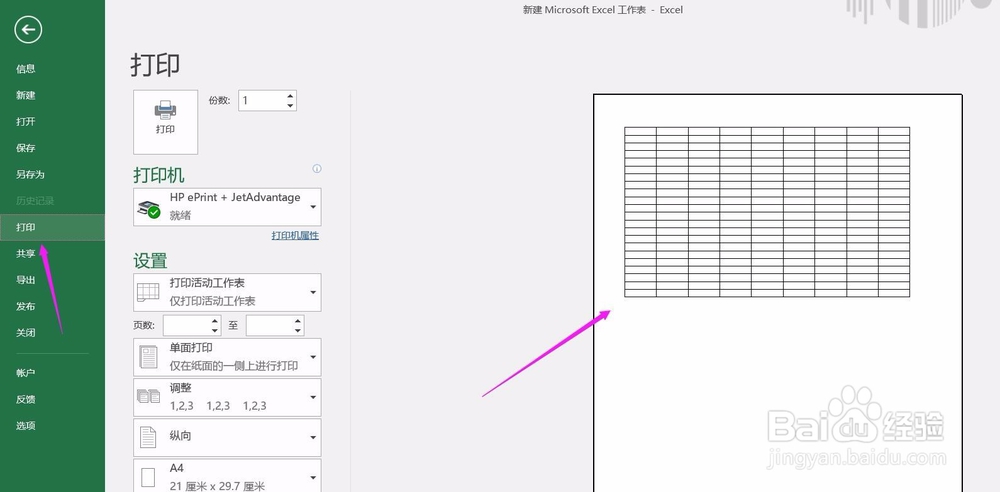Click the portrait page icon beside 纵向
This screenshot has width=1000, height=492.
[x=148, y=437]
